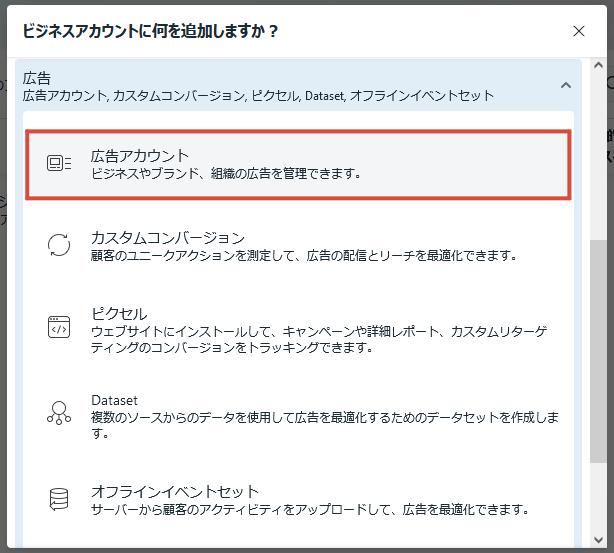Image resolution: width=614 pixels, height=553 pixels.
Task: Click the カスタムコンバージョン circular arrows icon
Action: coord(59,245)
